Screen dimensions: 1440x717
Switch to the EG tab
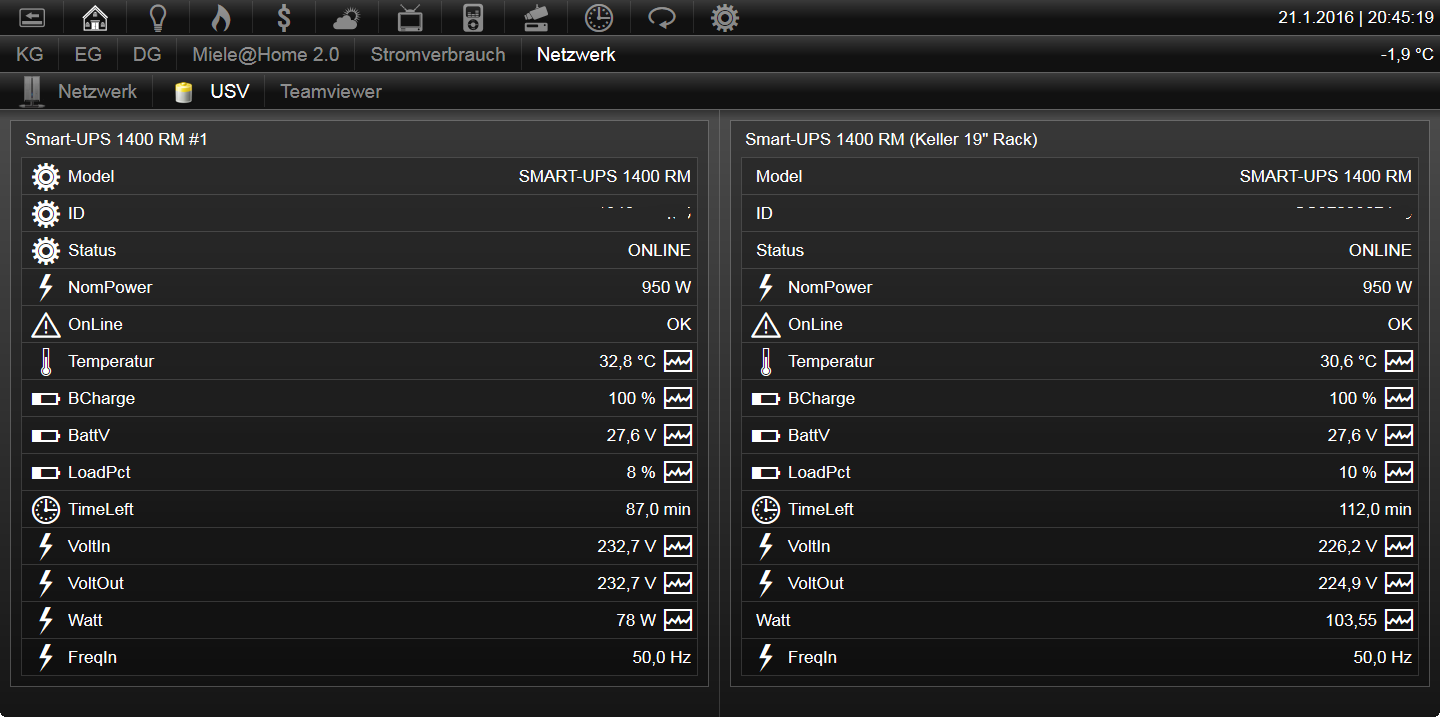88,55
